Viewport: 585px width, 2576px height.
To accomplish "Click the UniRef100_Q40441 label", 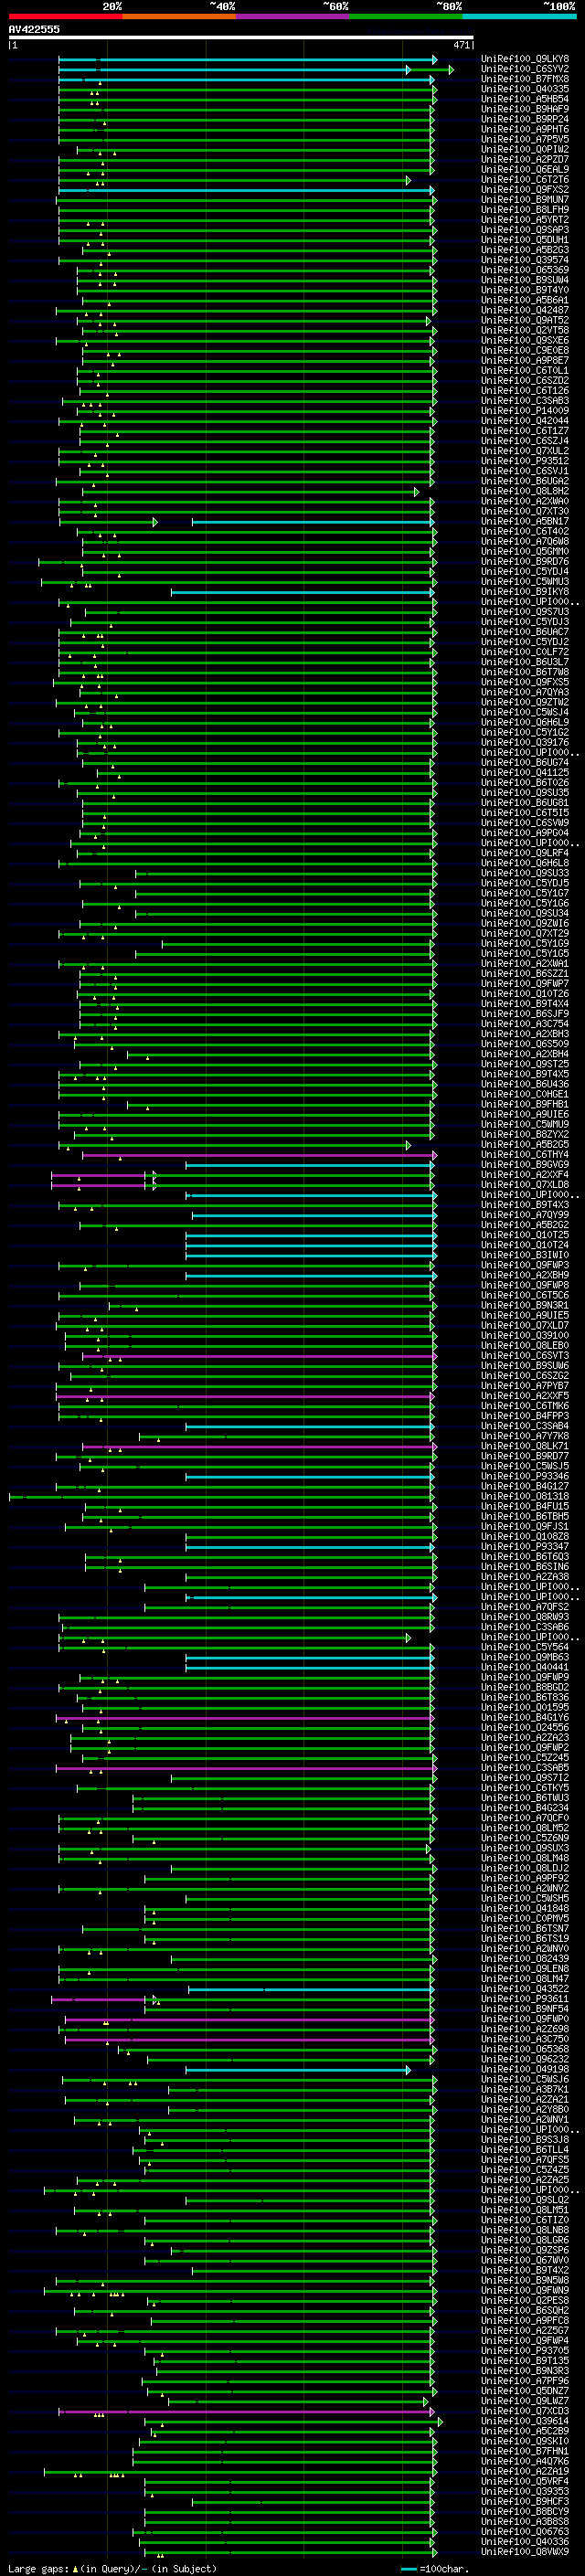I will [x=525, y=1667].
